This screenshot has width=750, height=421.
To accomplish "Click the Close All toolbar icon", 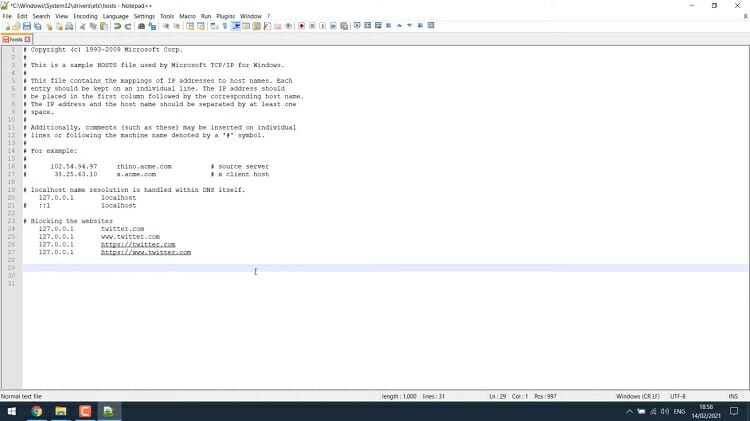I will pyautogui.click(x=59, y=26).
